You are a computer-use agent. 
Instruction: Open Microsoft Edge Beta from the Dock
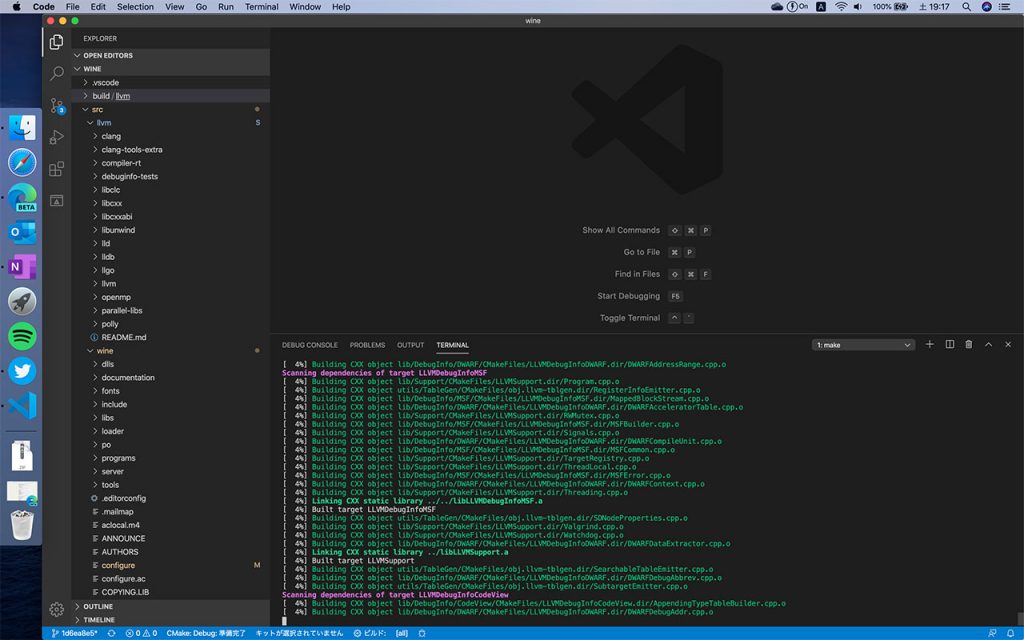(22, 197)
